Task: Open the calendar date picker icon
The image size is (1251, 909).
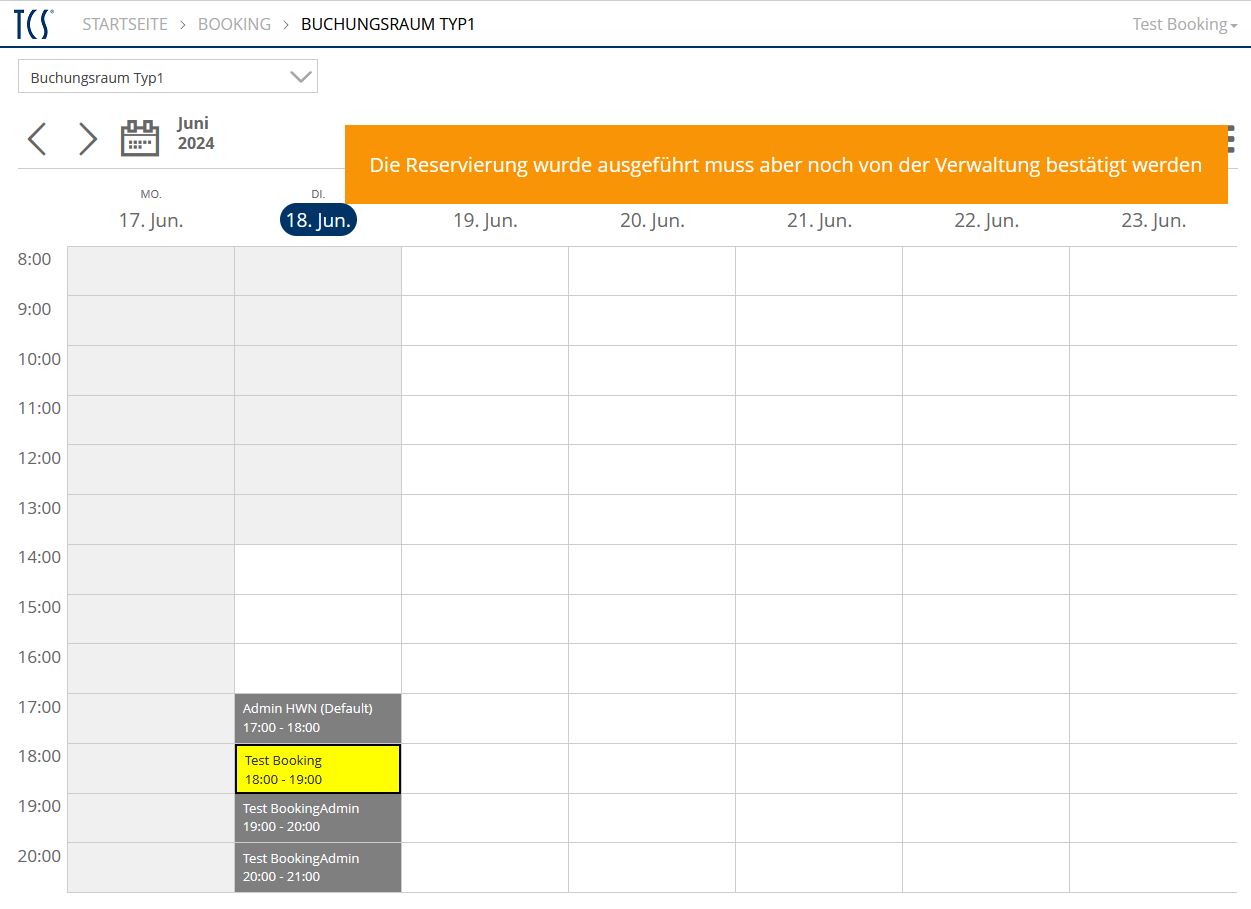Action: click(x=140, y=138)
